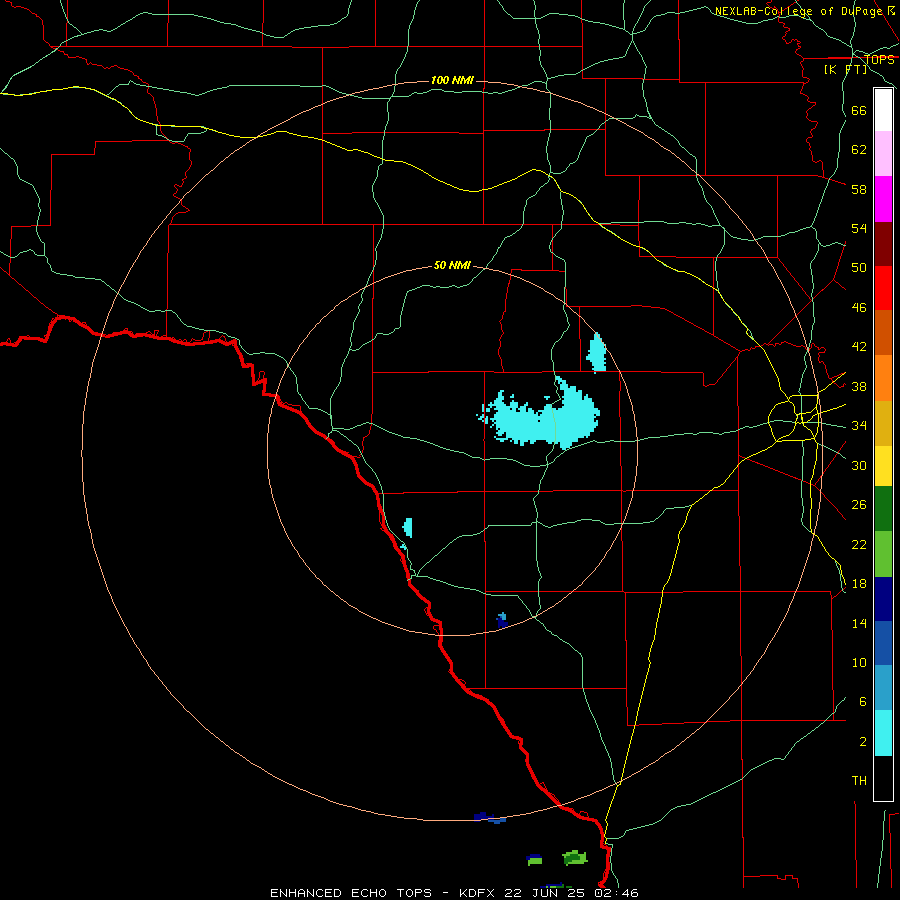Viewport: 900px width, 900px height.
Task: Click the 54 legend value
Action: coord(859,228)
